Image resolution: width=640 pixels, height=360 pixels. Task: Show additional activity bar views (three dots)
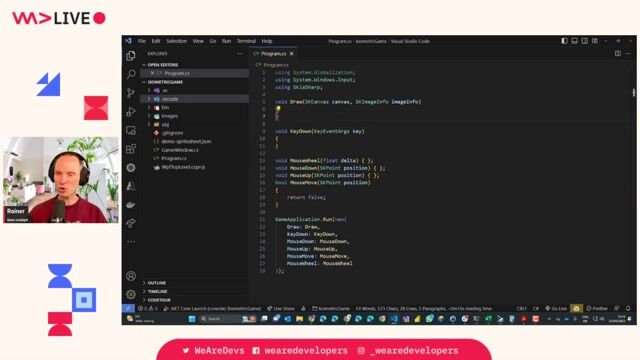131,242
